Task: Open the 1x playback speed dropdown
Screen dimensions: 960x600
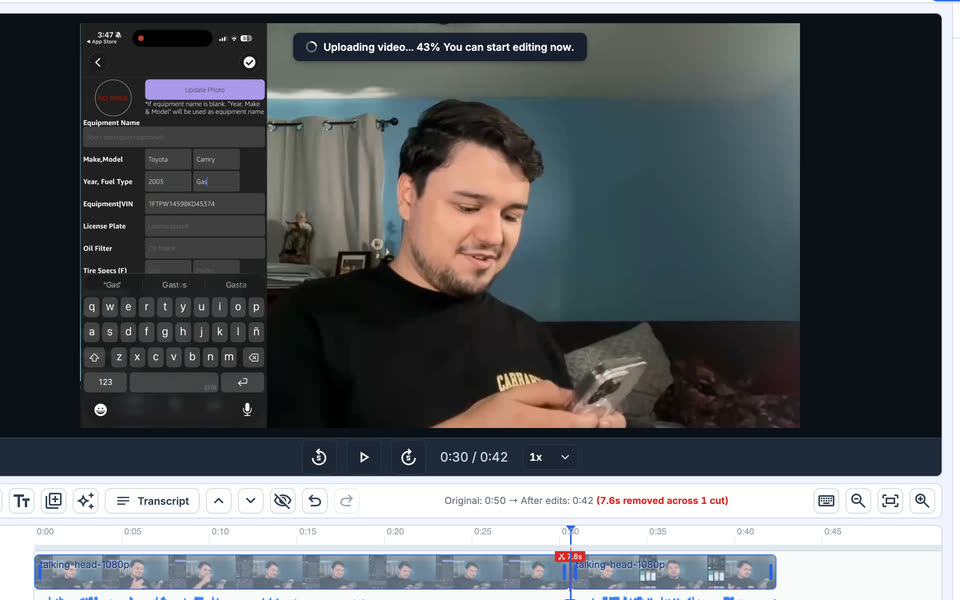Action: tap(549, 457)
